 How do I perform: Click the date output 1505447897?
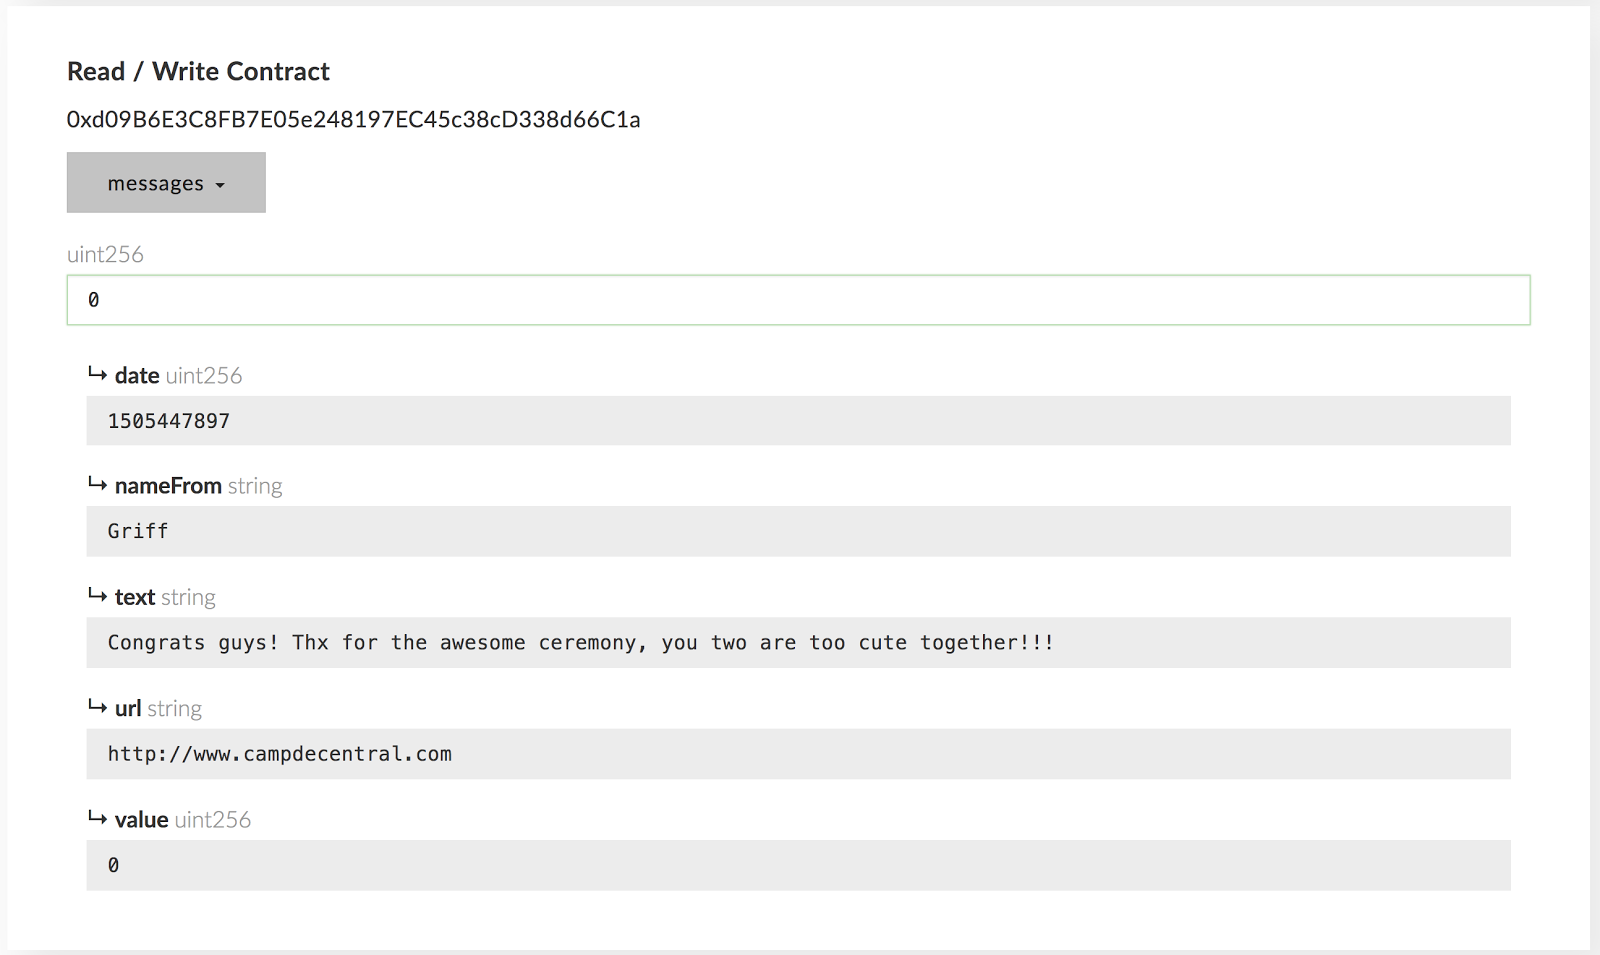tap(169, 421)
